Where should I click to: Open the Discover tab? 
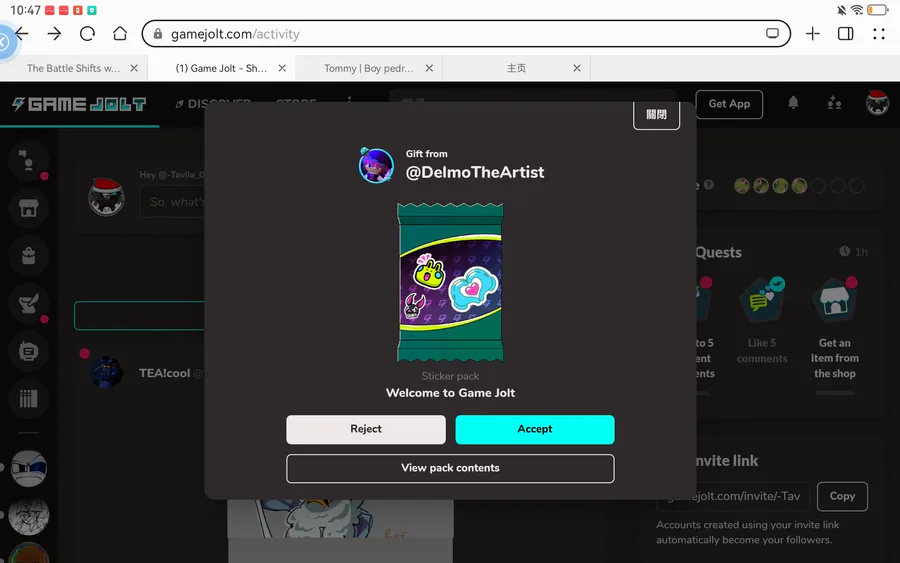(213, 104)
